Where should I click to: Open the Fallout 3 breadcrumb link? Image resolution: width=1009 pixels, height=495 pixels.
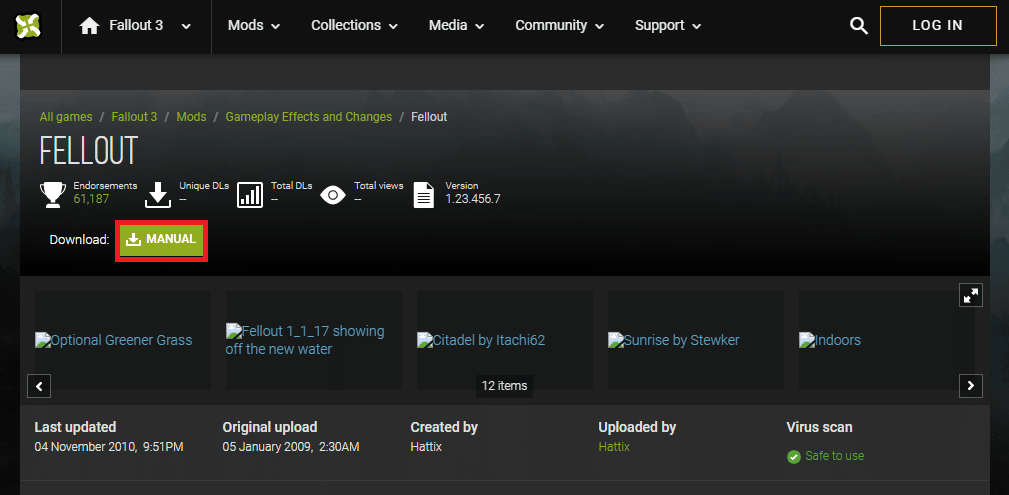134,117
